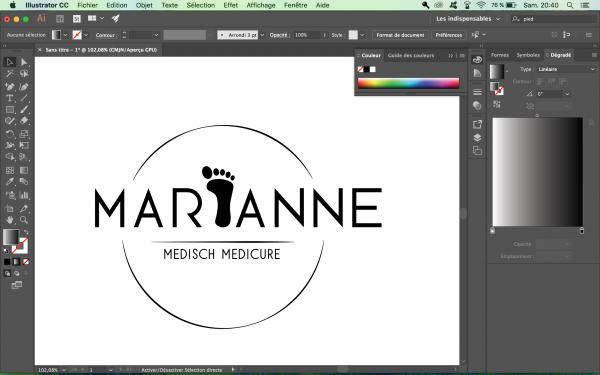
Task: Select the Mesh tool
Action: pos(10,170)
